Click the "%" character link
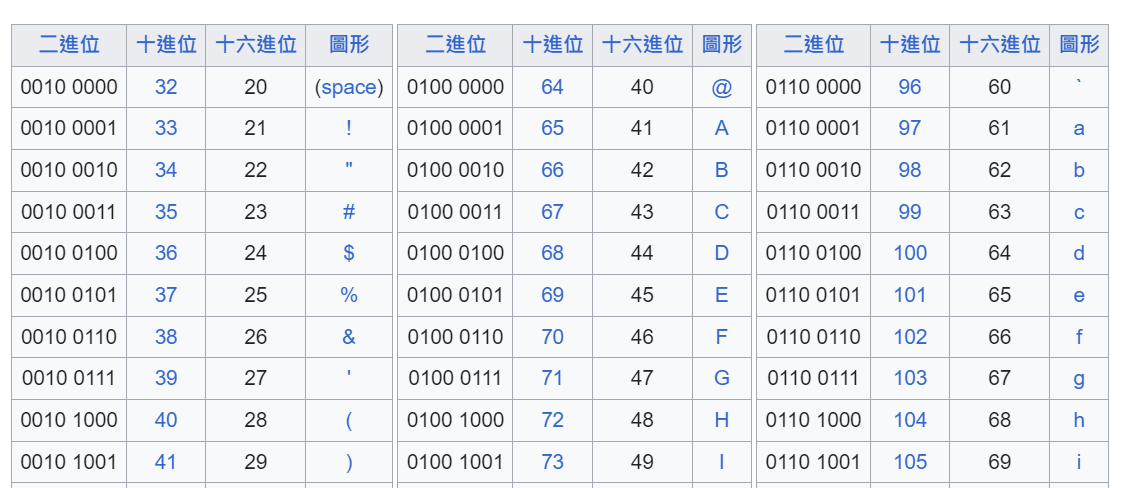 (x=348, y=295)
